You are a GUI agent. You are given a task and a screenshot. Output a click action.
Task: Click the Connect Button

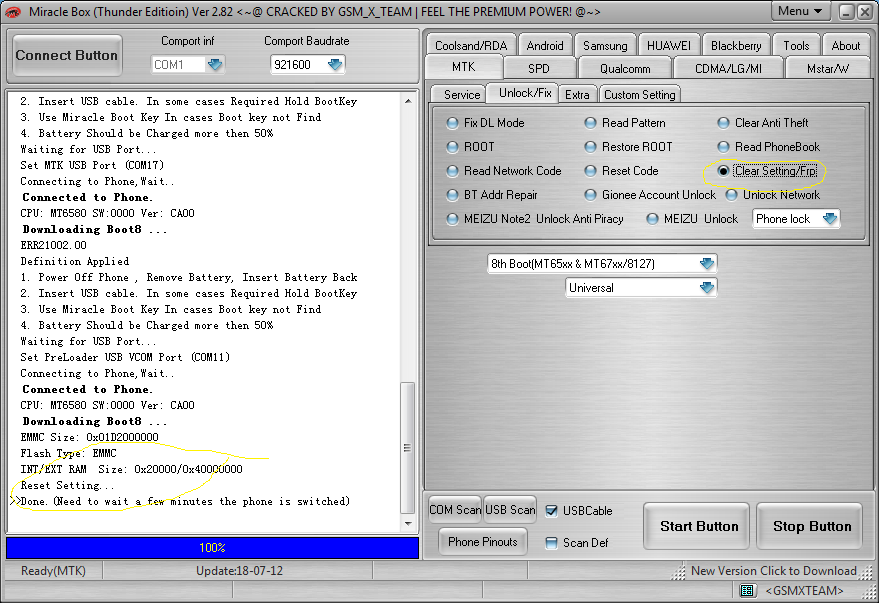point(67,55)
